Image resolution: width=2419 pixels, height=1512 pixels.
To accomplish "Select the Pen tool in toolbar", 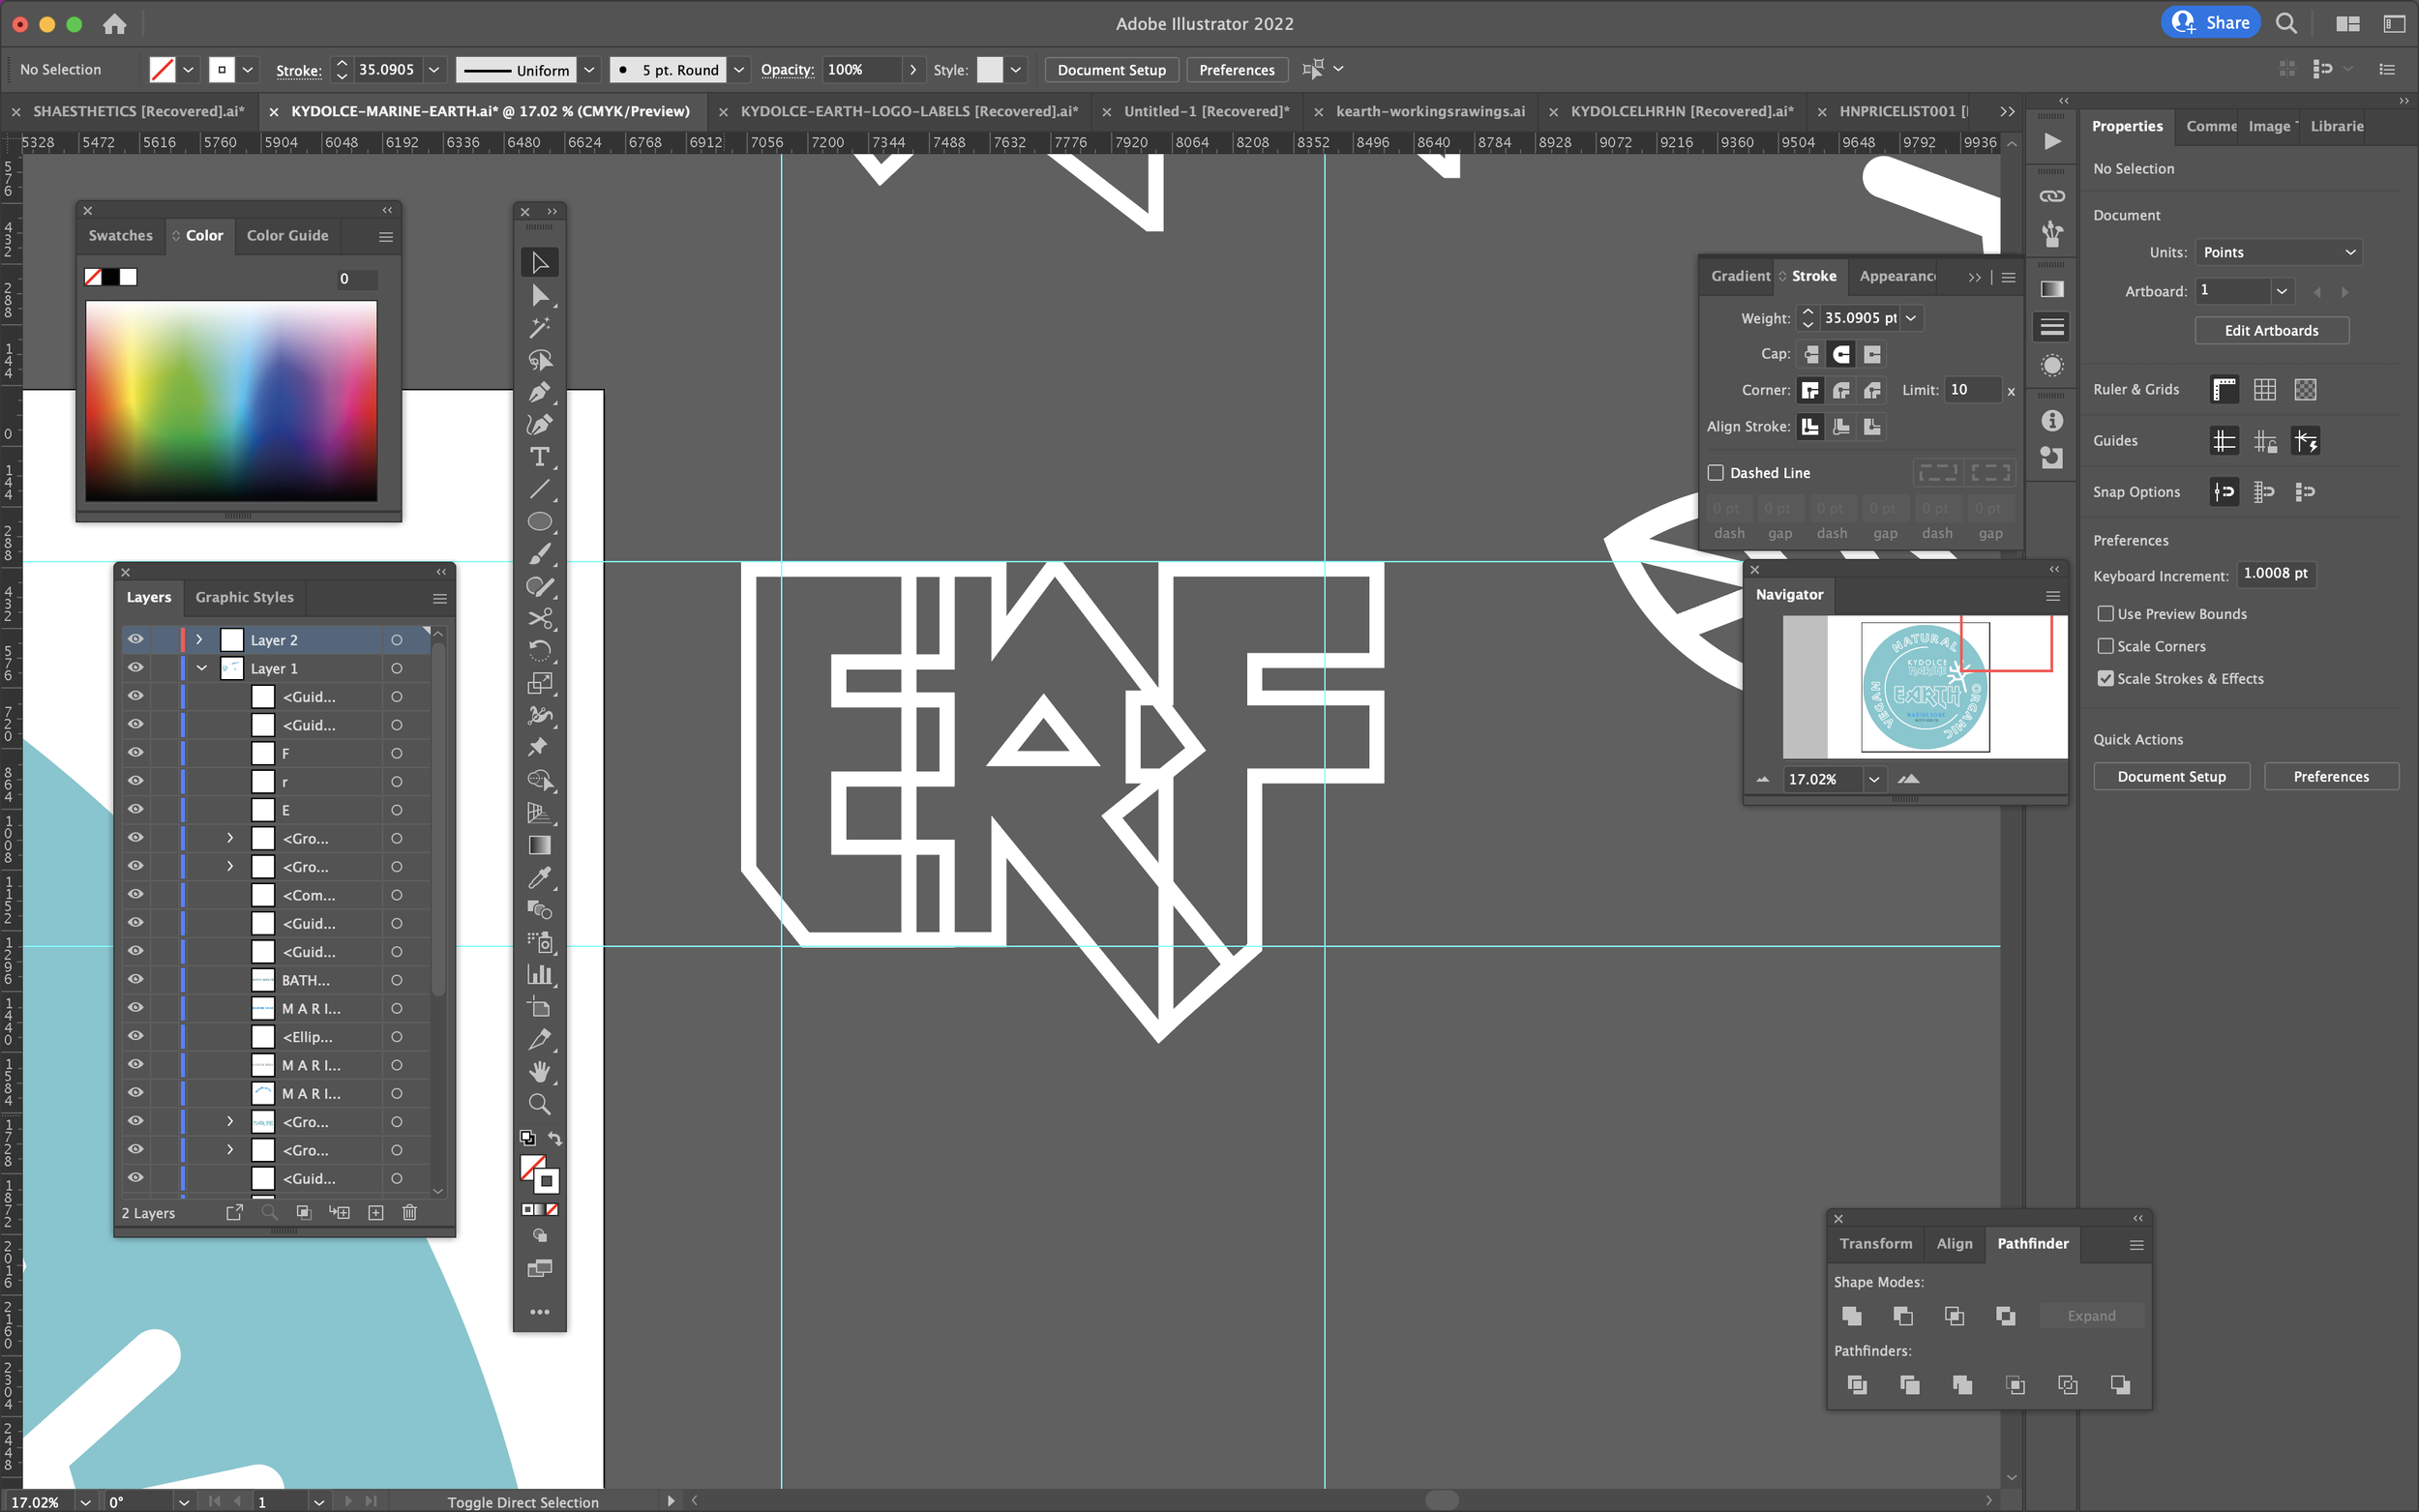I will click(x=539, y=392).
